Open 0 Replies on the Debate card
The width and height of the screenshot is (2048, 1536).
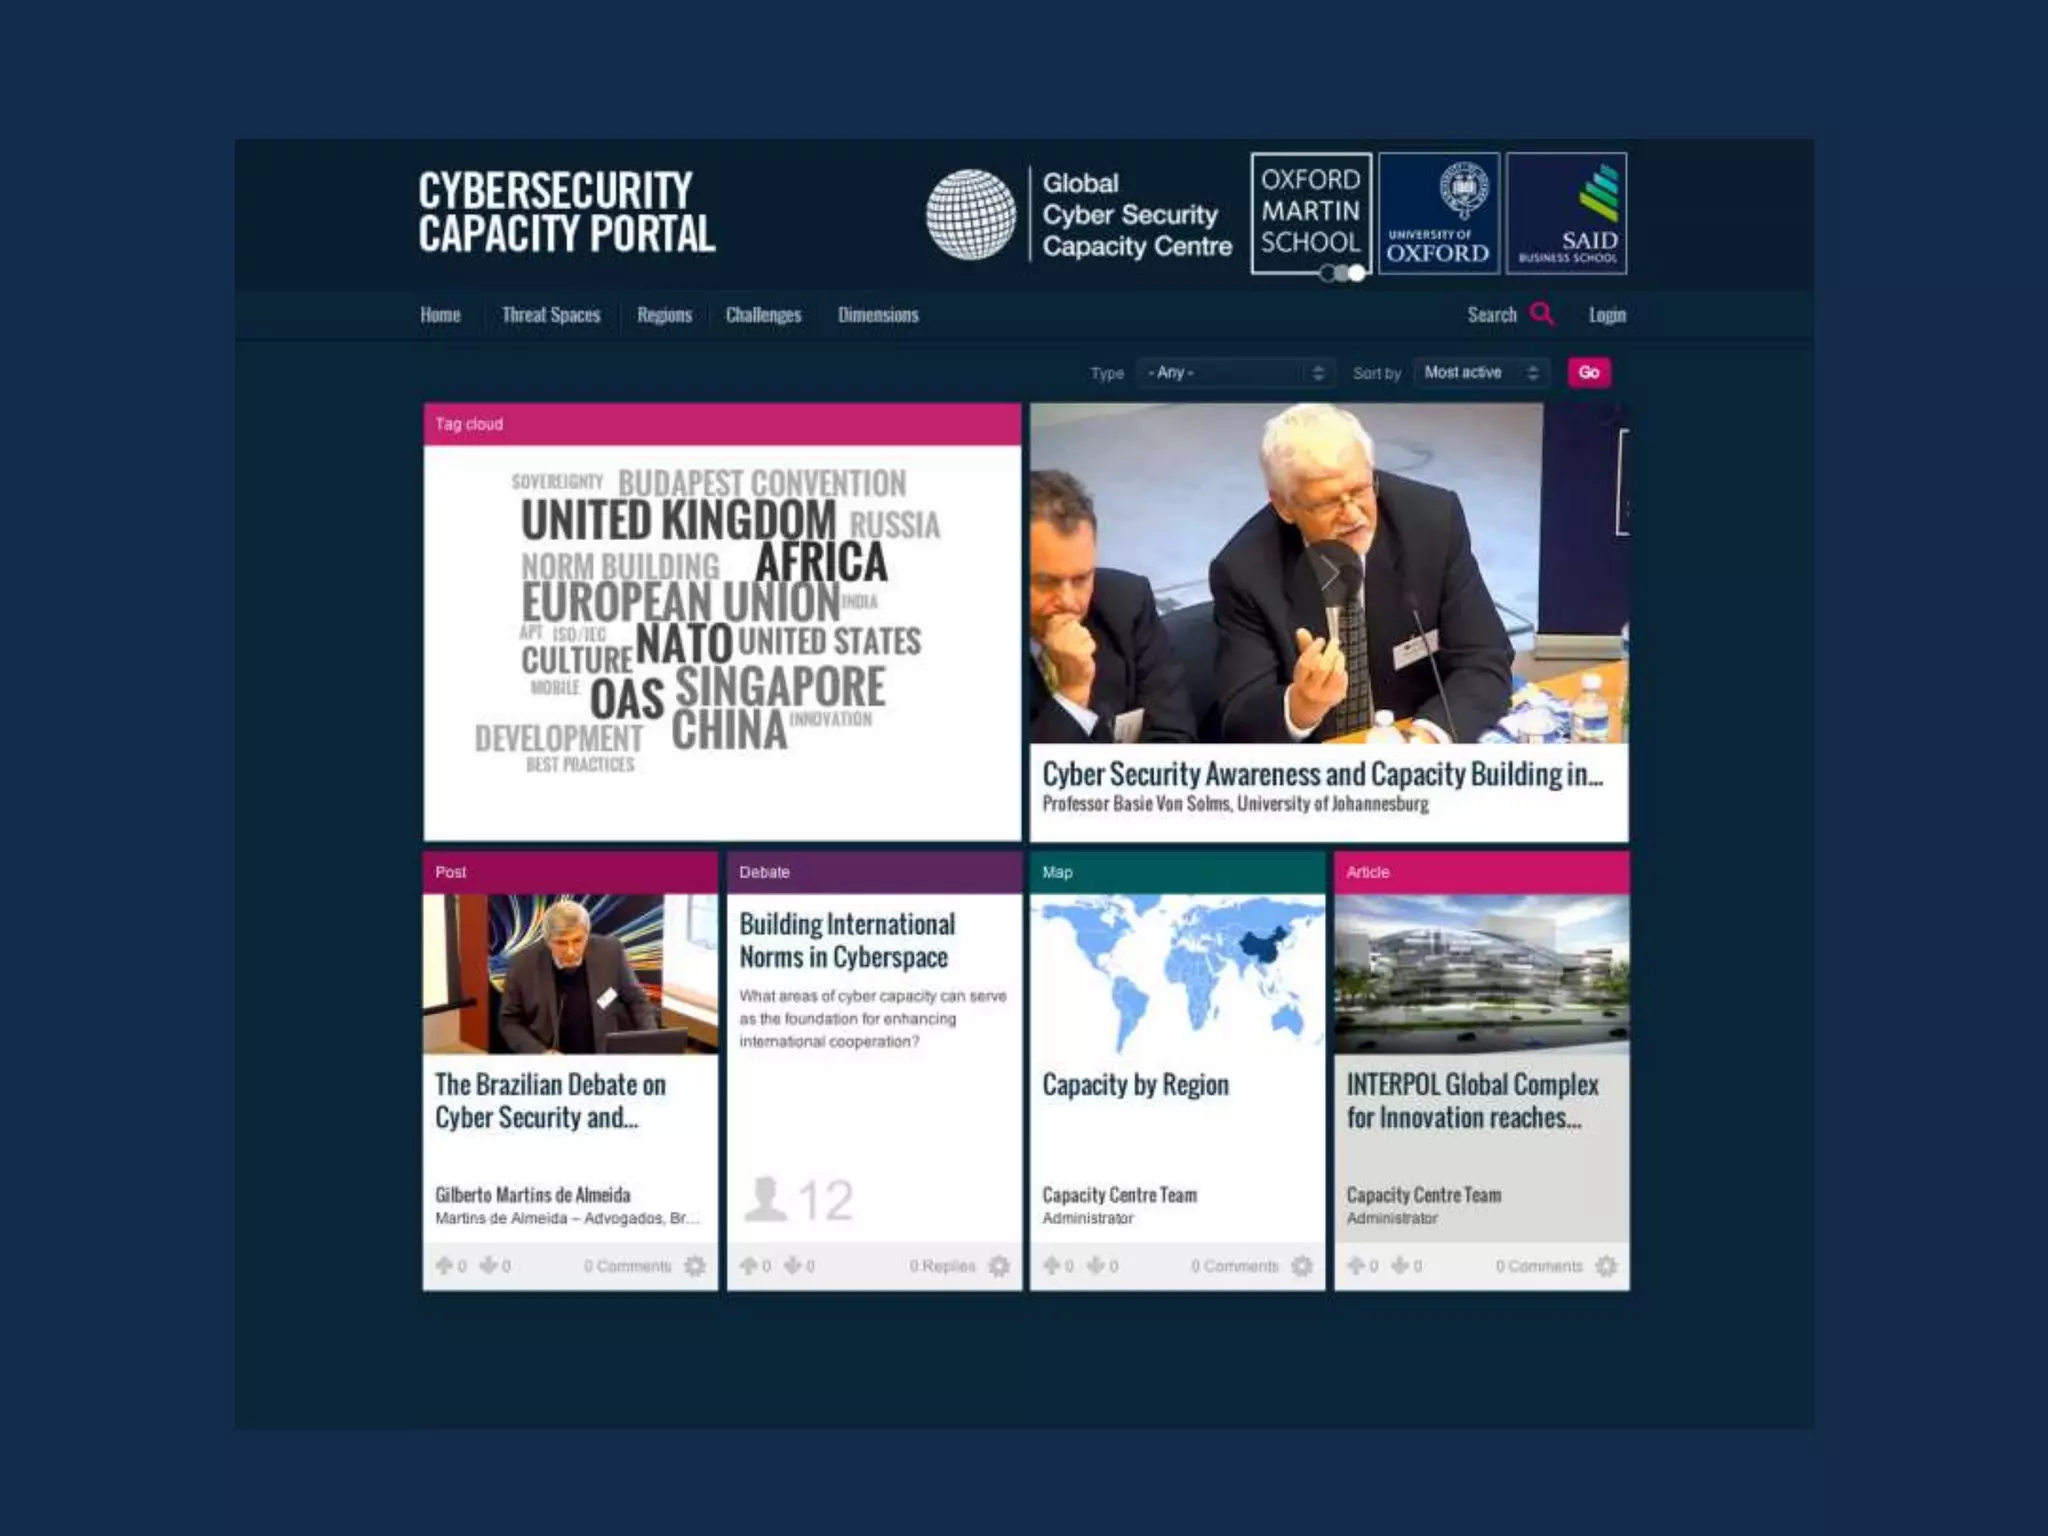pyautogui.click(x=942, y=1266)
